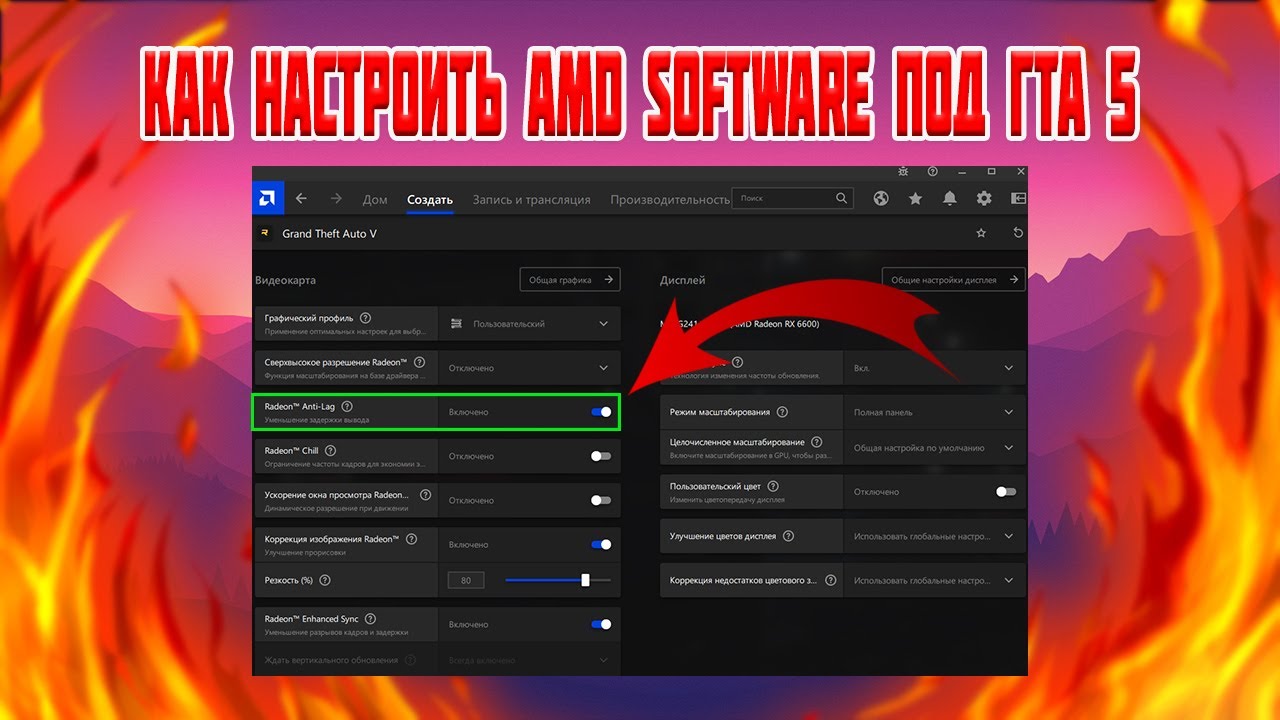
Task: Click Общие настройки дисплея button
Action: pos(954,280)
